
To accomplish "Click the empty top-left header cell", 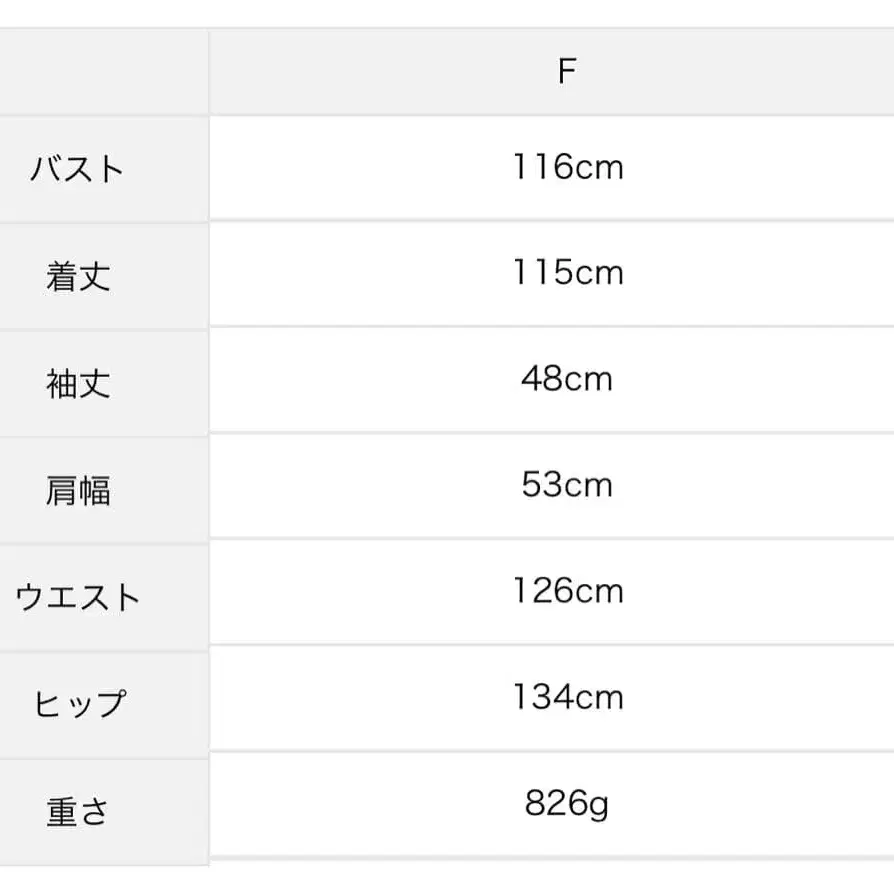I will tap(103, 72).
